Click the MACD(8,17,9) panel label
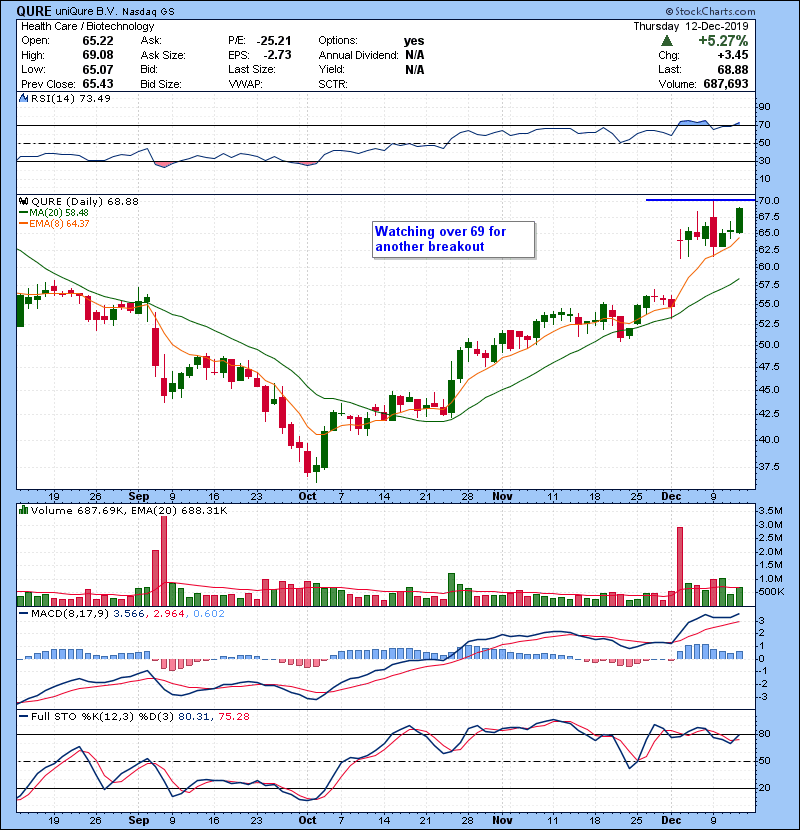The width and height of the screenshot is (800, 830). tap(70, 614)
